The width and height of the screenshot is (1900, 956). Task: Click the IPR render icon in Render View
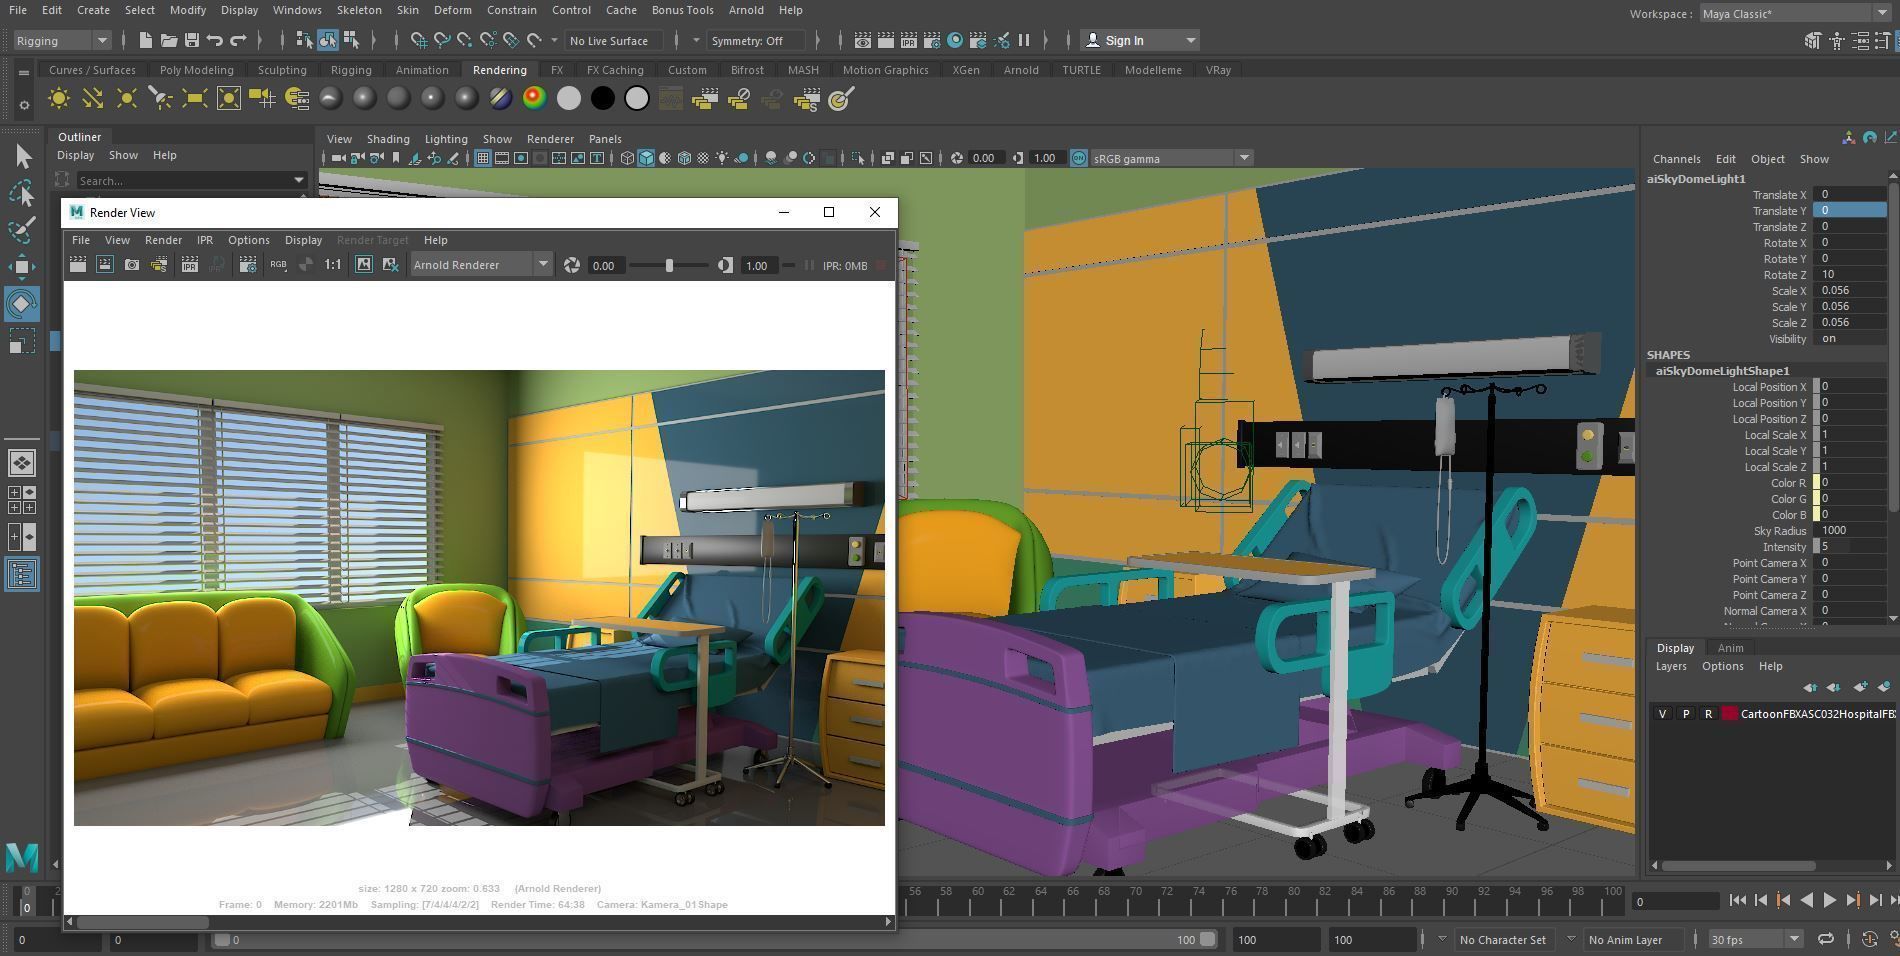pyautogui.click(x=189, y=264)
